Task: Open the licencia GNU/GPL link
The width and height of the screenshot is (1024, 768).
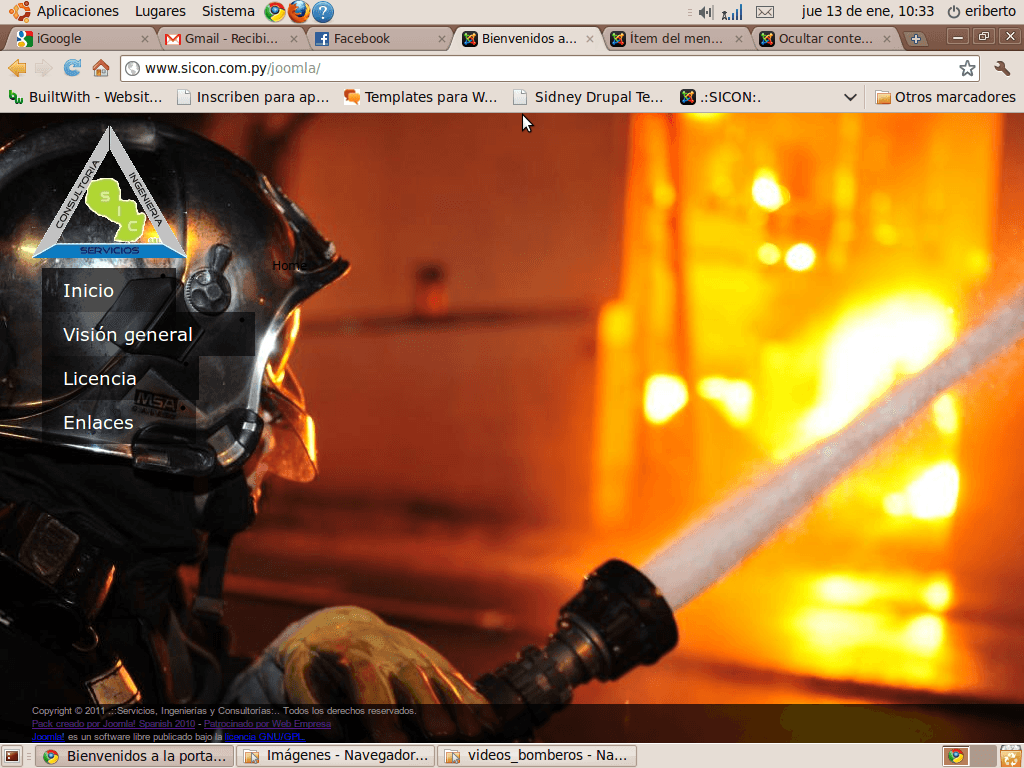Action: coord(264,737)
